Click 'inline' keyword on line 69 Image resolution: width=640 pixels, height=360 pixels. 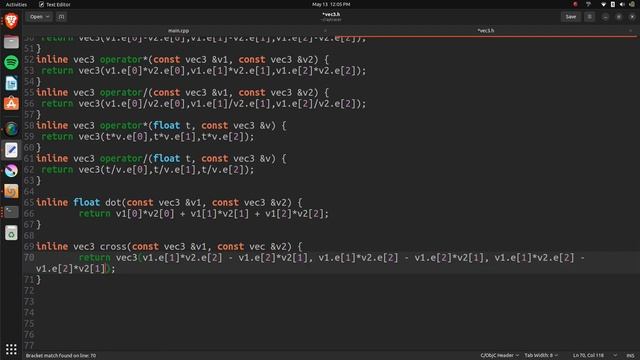click(x=52, y=247)
